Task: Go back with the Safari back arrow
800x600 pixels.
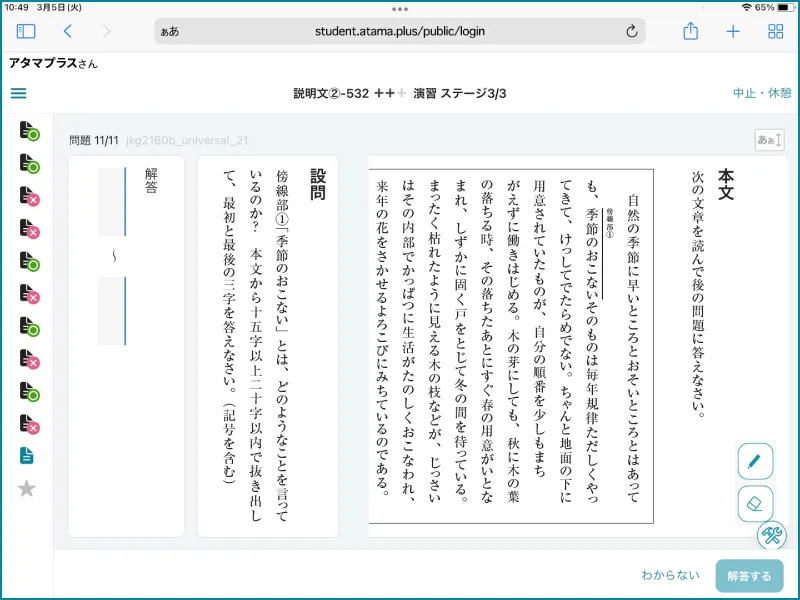Action: [67, 31]
